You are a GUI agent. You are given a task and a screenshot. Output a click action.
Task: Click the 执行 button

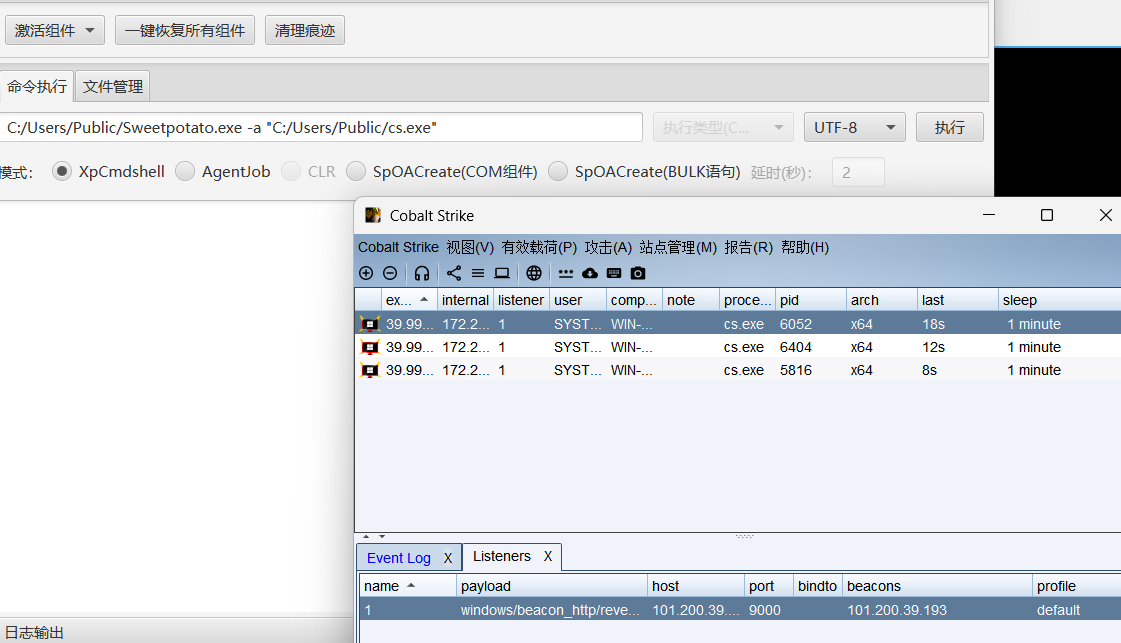[949, 128]
